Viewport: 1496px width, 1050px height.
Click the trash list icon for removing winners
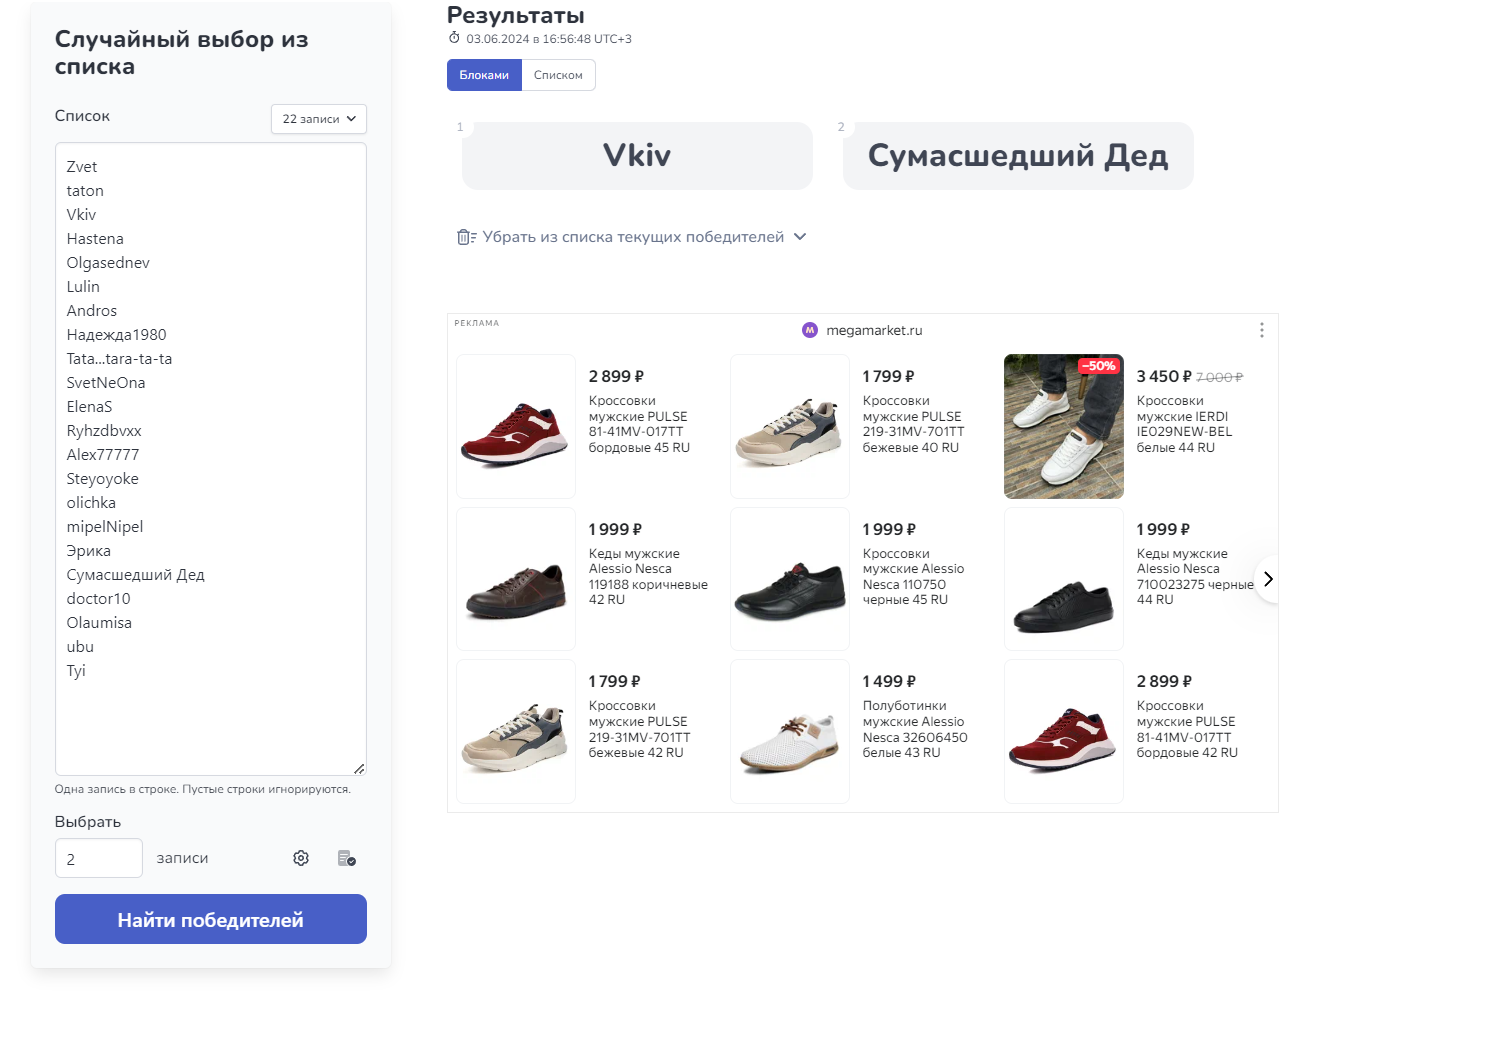466,237
